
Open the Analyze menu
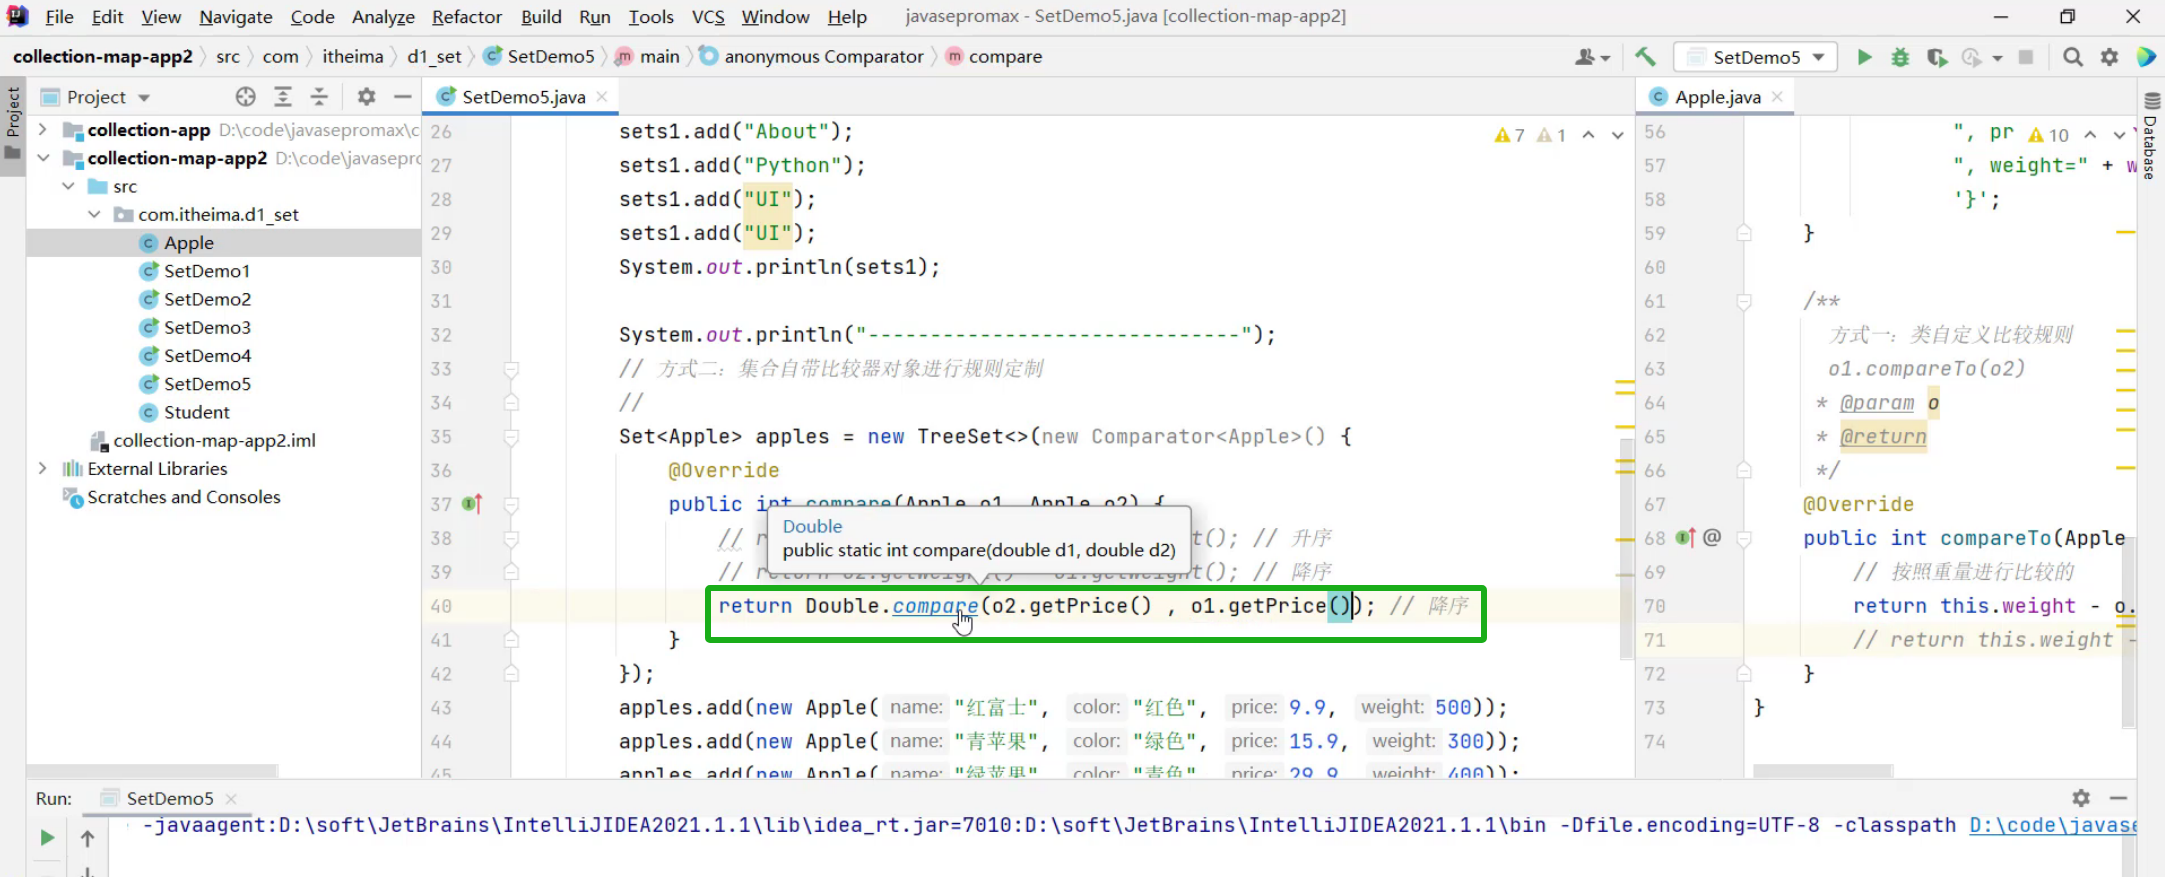(383, 17)
